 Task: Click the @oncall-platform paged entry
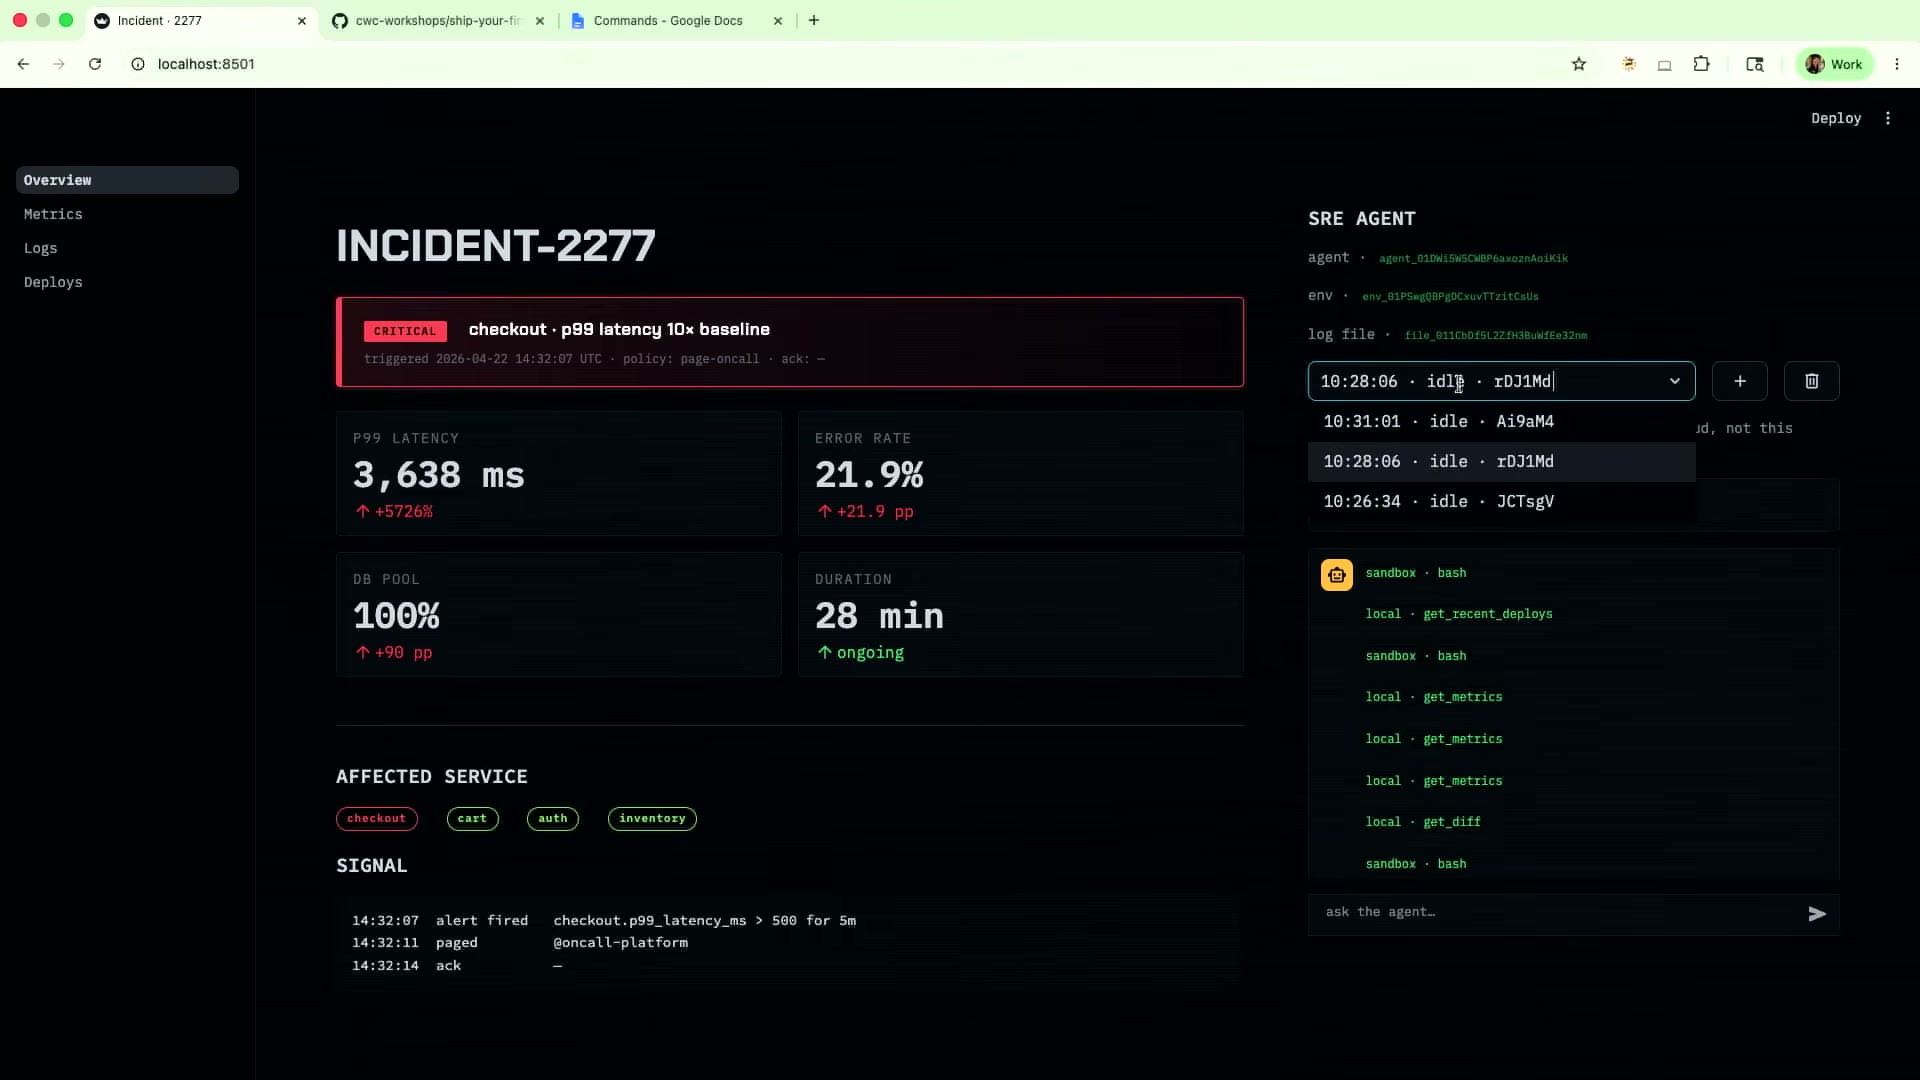pyautogui.click(x=620, y=943)
